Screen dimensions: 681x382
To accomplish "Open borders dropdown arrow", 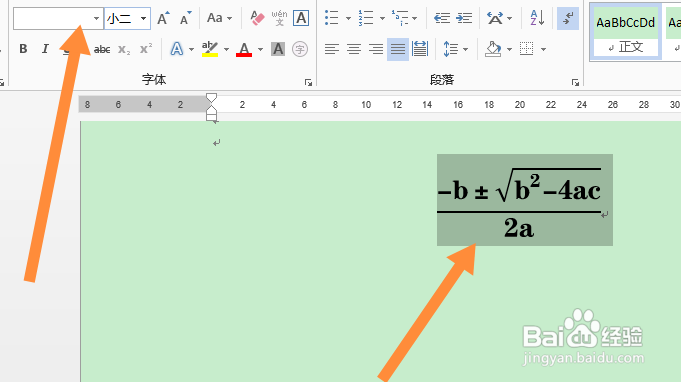I will click(543, 49).
